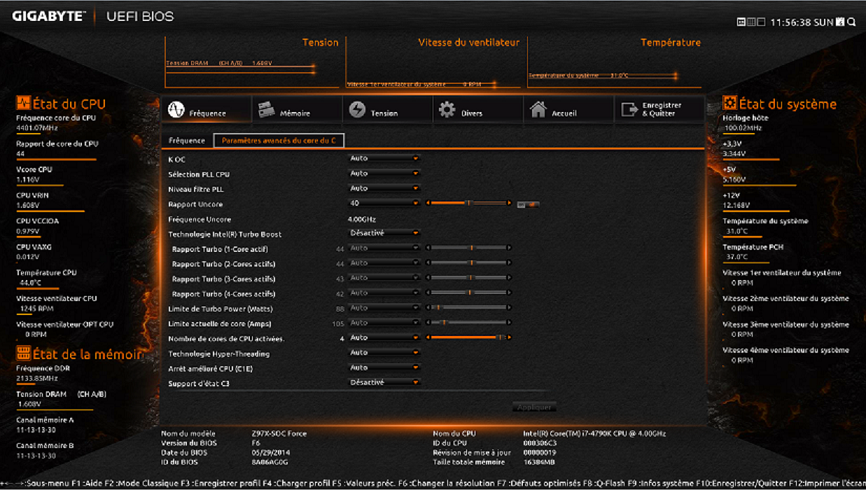The image size is (866, 490).
Task: Switch to the Fréquence sub-tab
Action: pyautogui.click(x=187, y=140)
